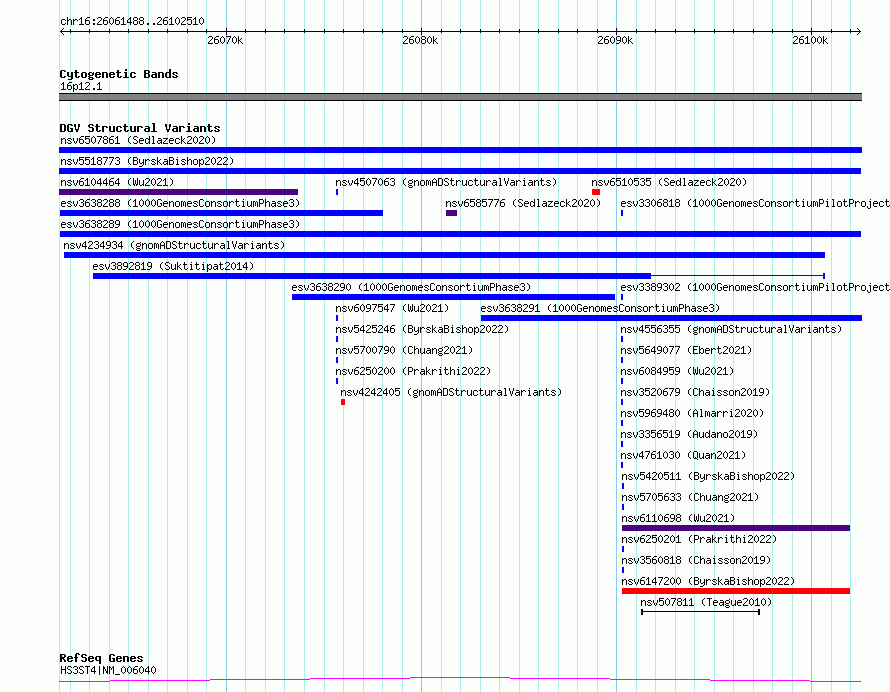The width and height of the screenshot is (890, 692).
Task: Click the nsv3356519 (Audano2019) label
Action: tap(689, 434)
